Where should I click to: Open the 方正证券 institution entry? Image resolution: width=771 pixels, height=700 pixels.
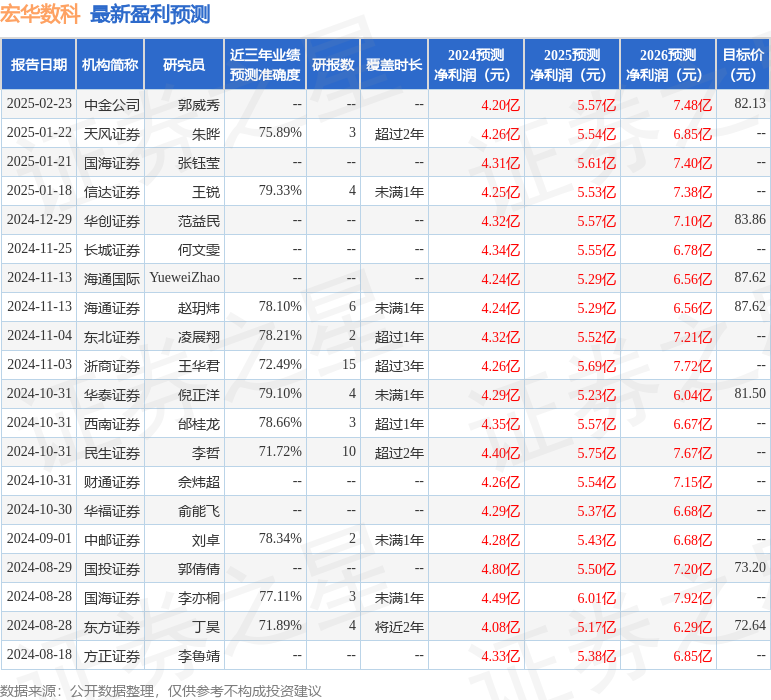(112, 656)
